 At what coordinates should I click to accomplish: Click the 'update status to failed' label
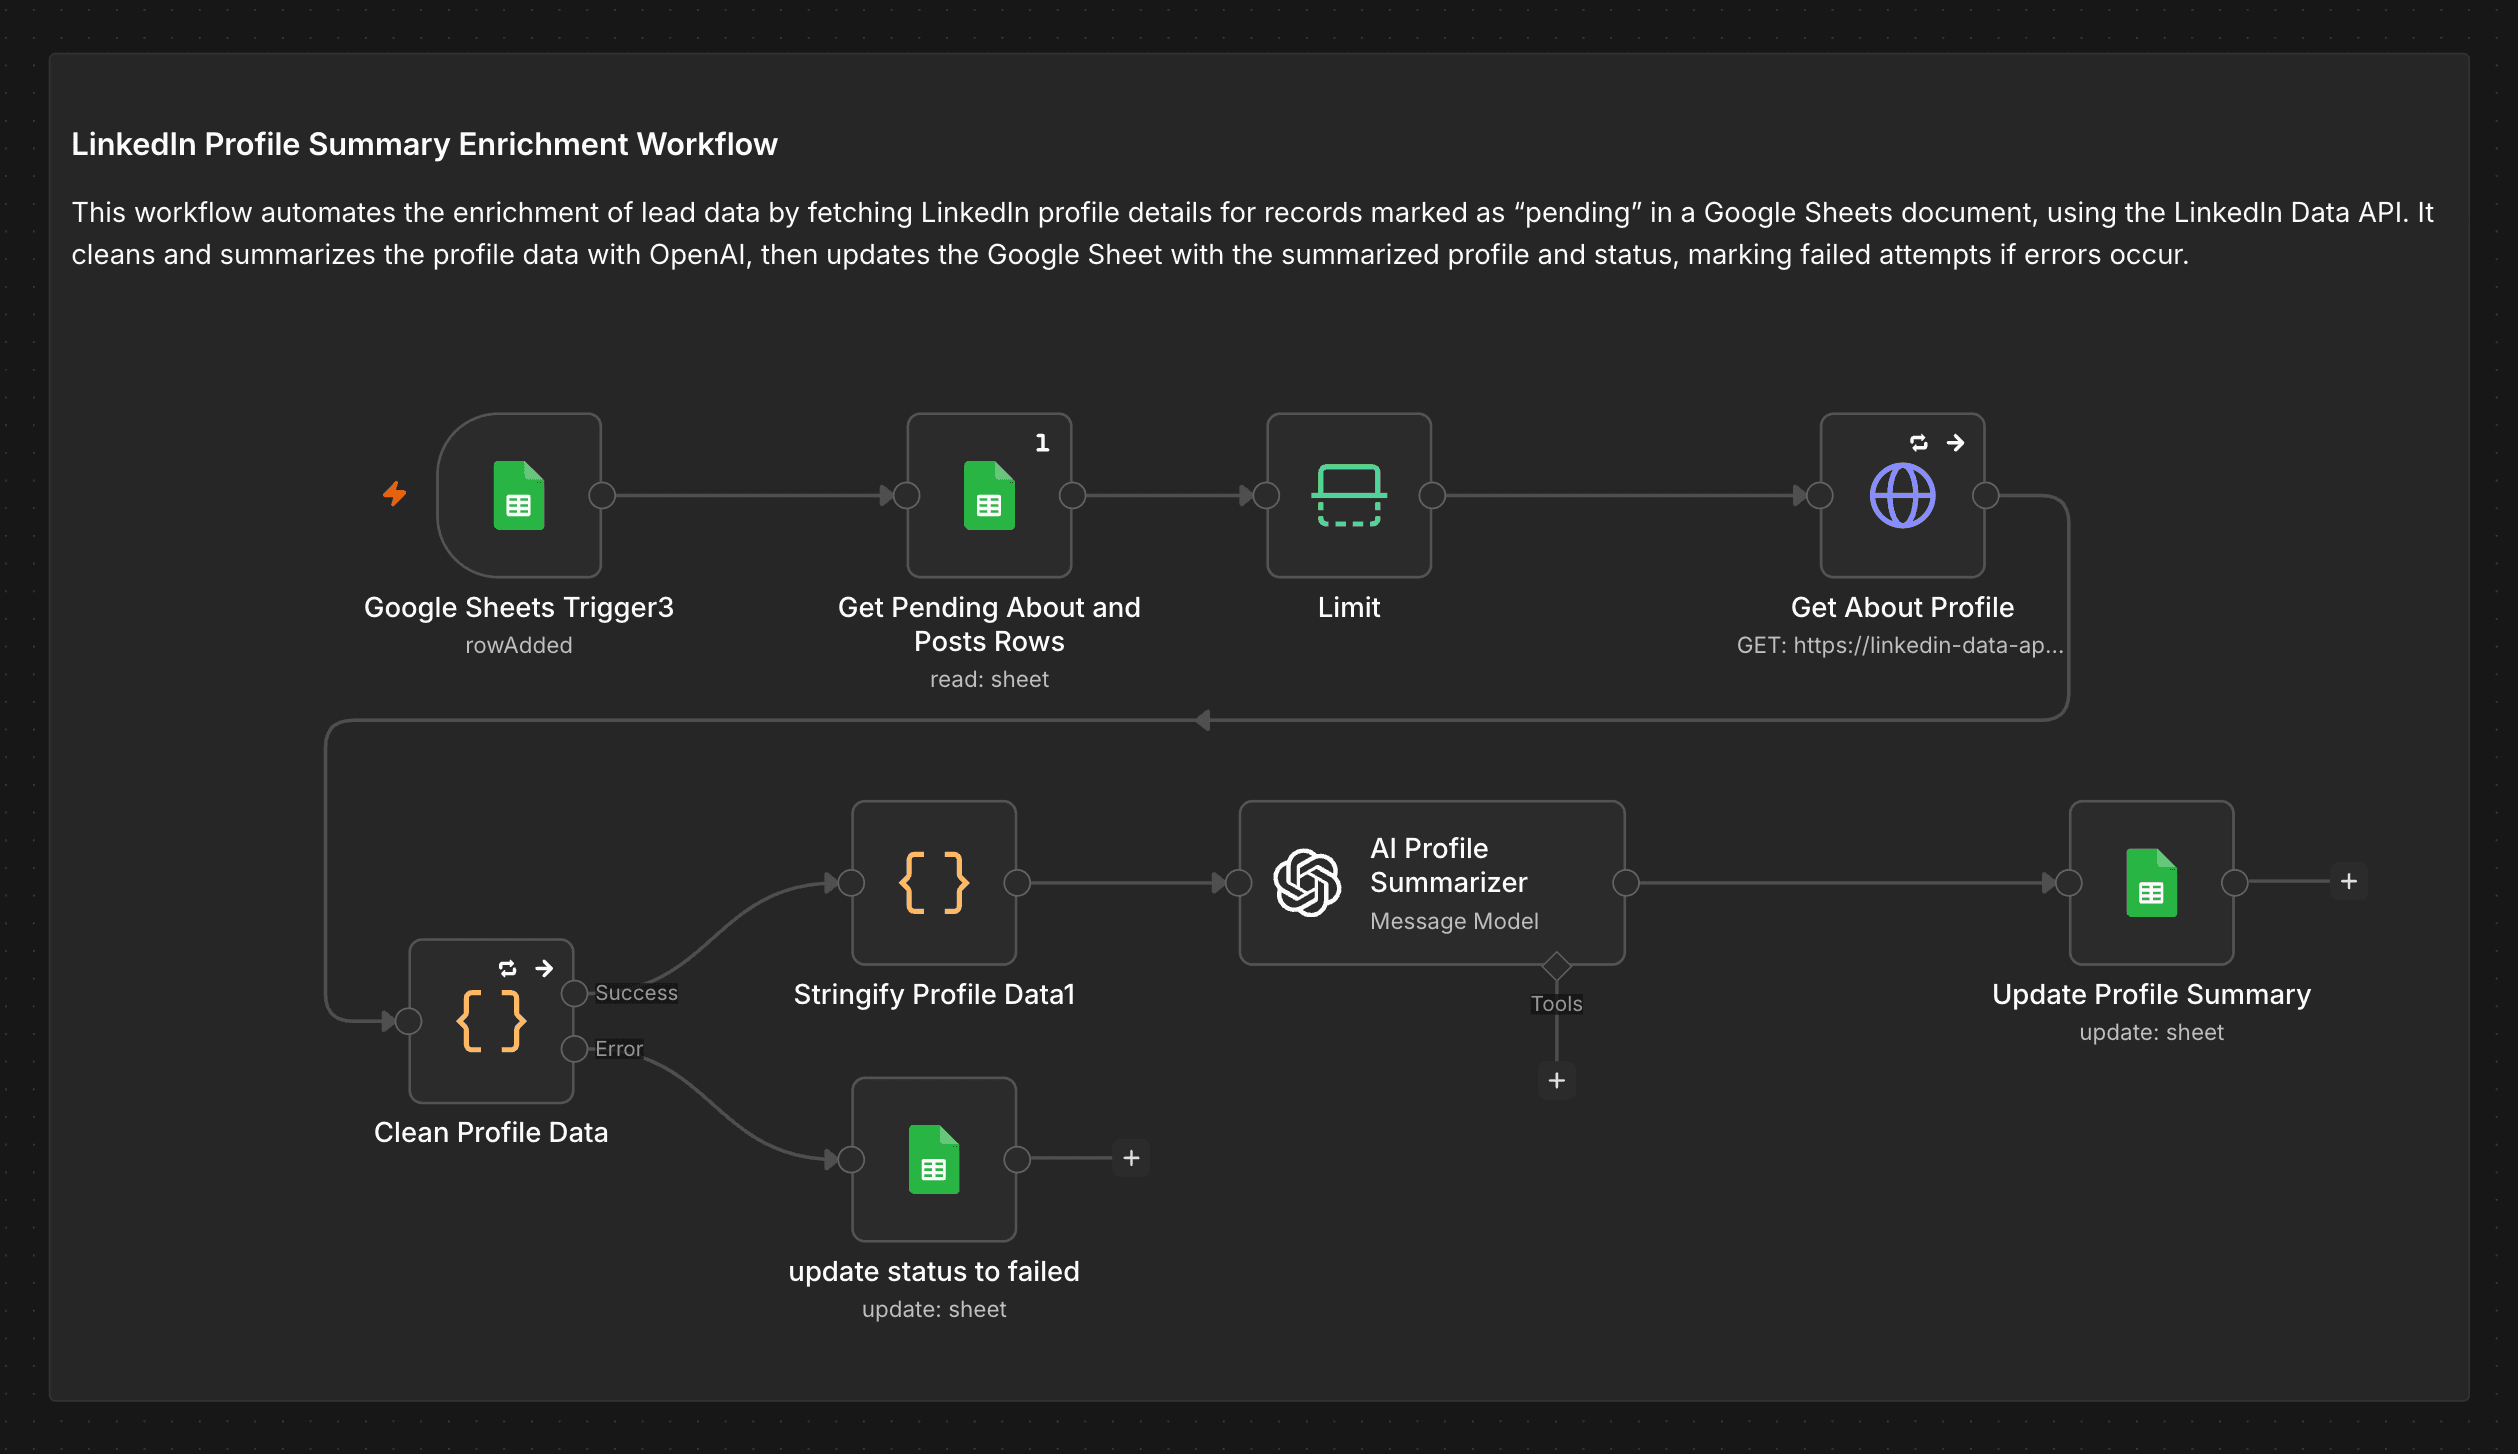click(934, 1271)
